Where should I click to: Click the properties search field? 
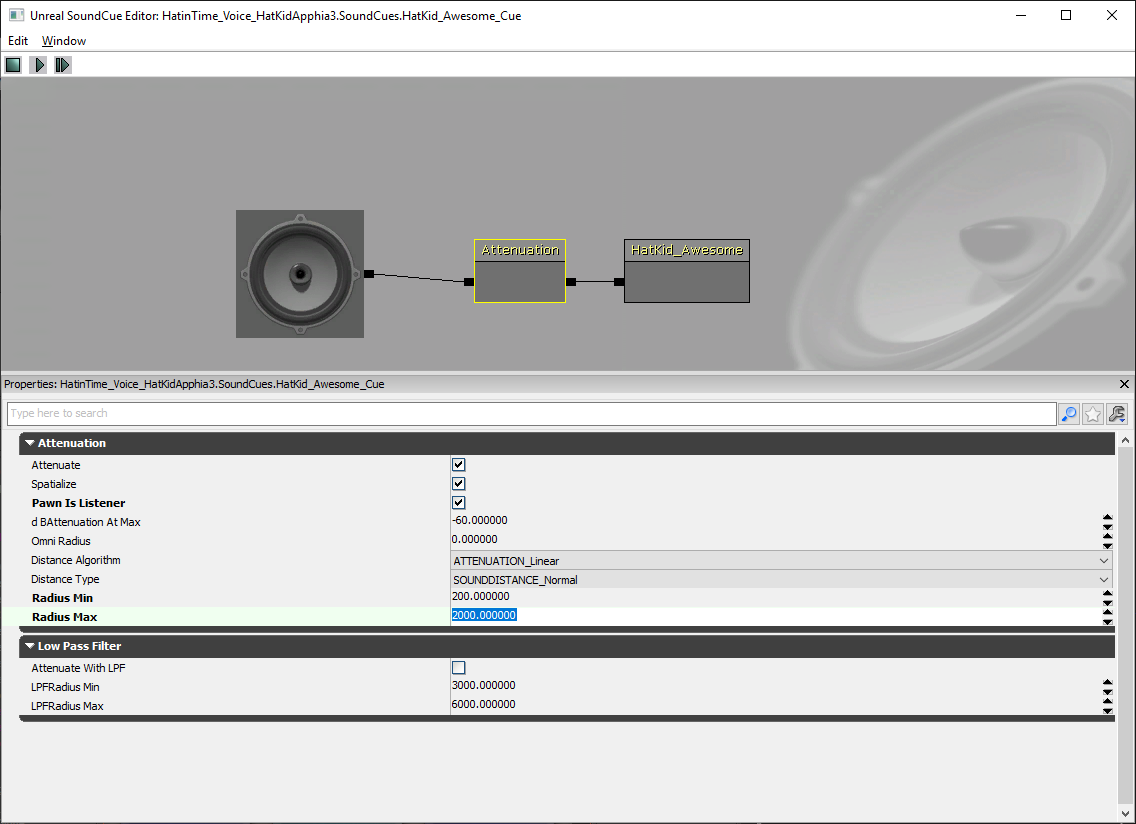tap(532, 414)
